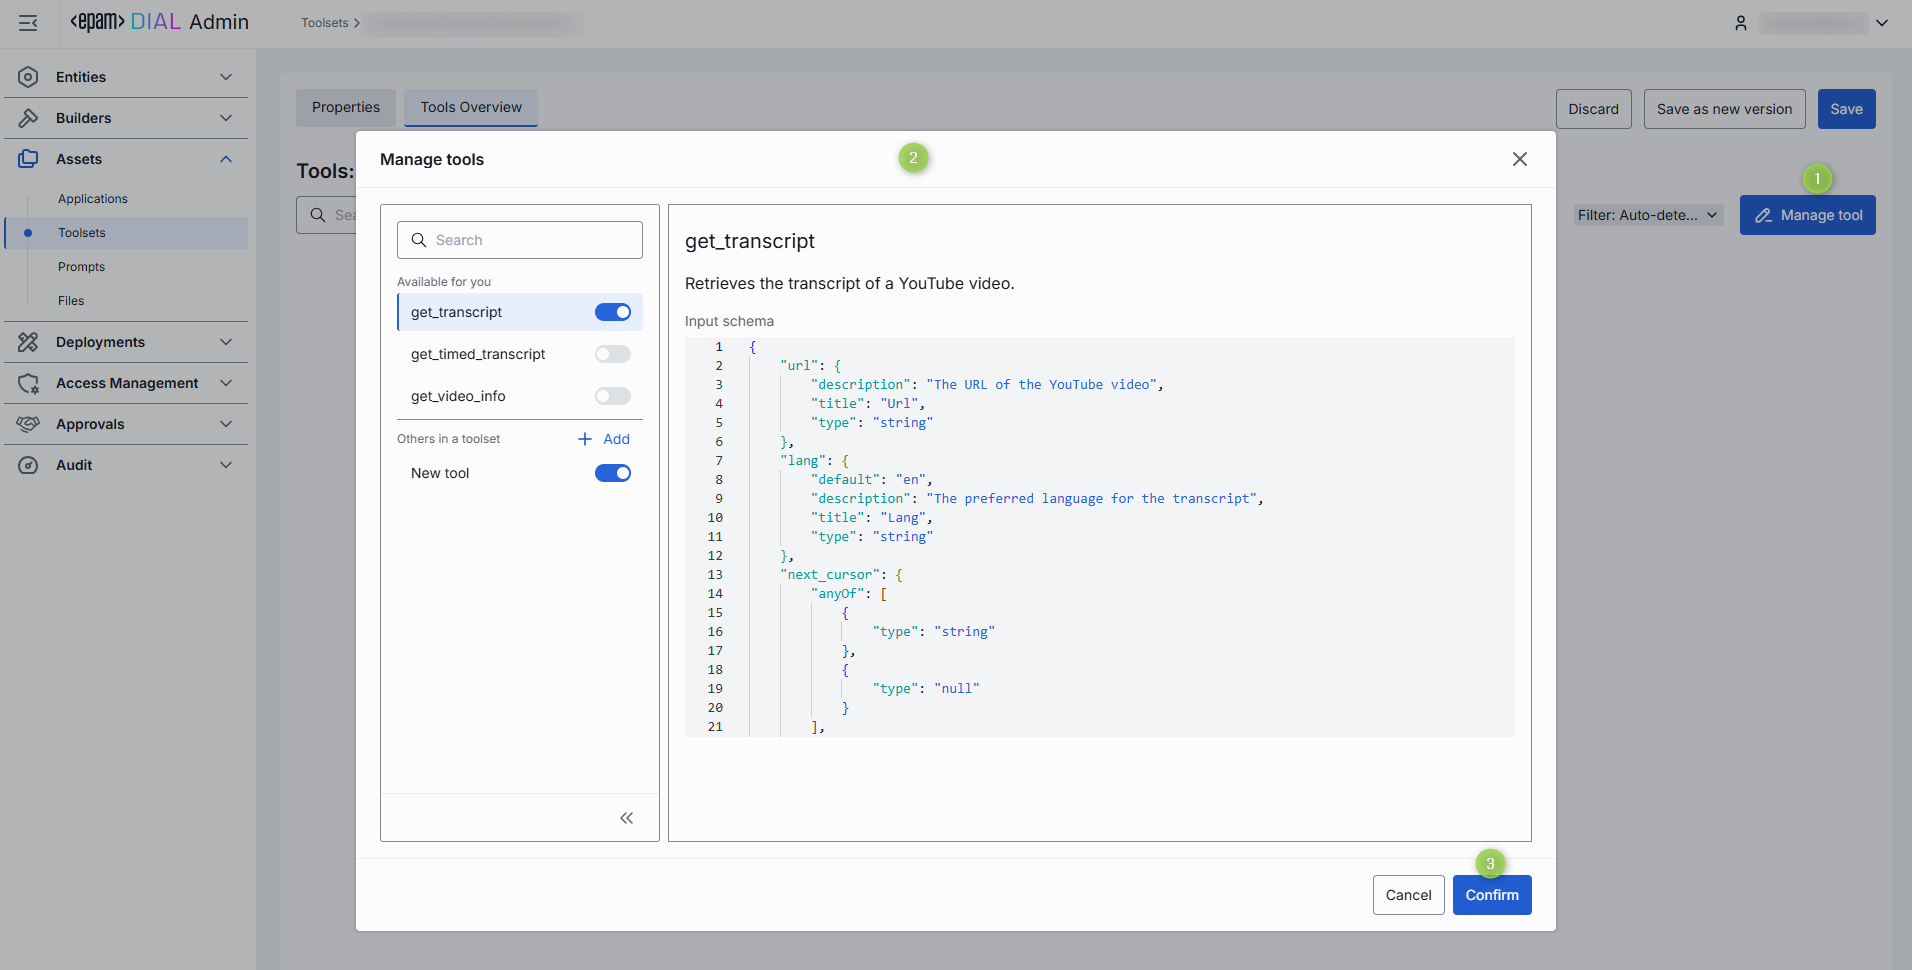1912x970 pixels.
Task: Close the Manage tools dialog
Action: [x=1519, y=159]
